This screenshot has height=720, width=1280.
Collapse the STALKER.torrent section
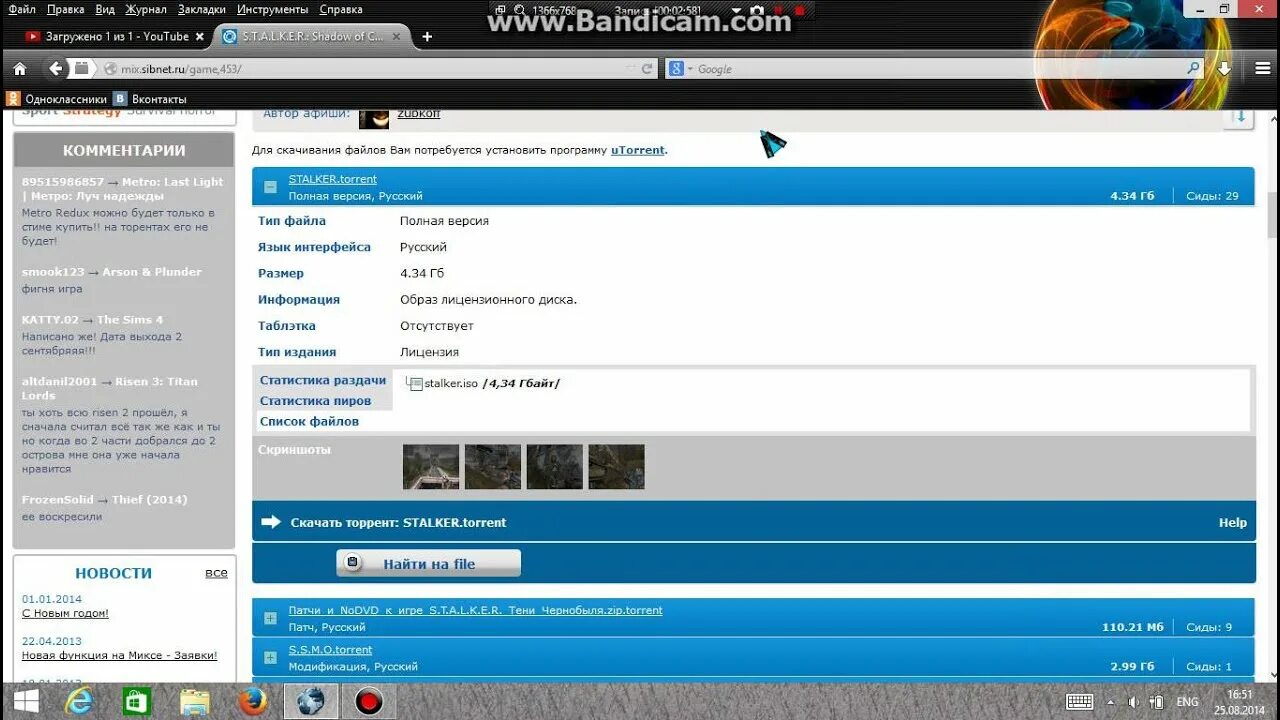tap(270, 187)
